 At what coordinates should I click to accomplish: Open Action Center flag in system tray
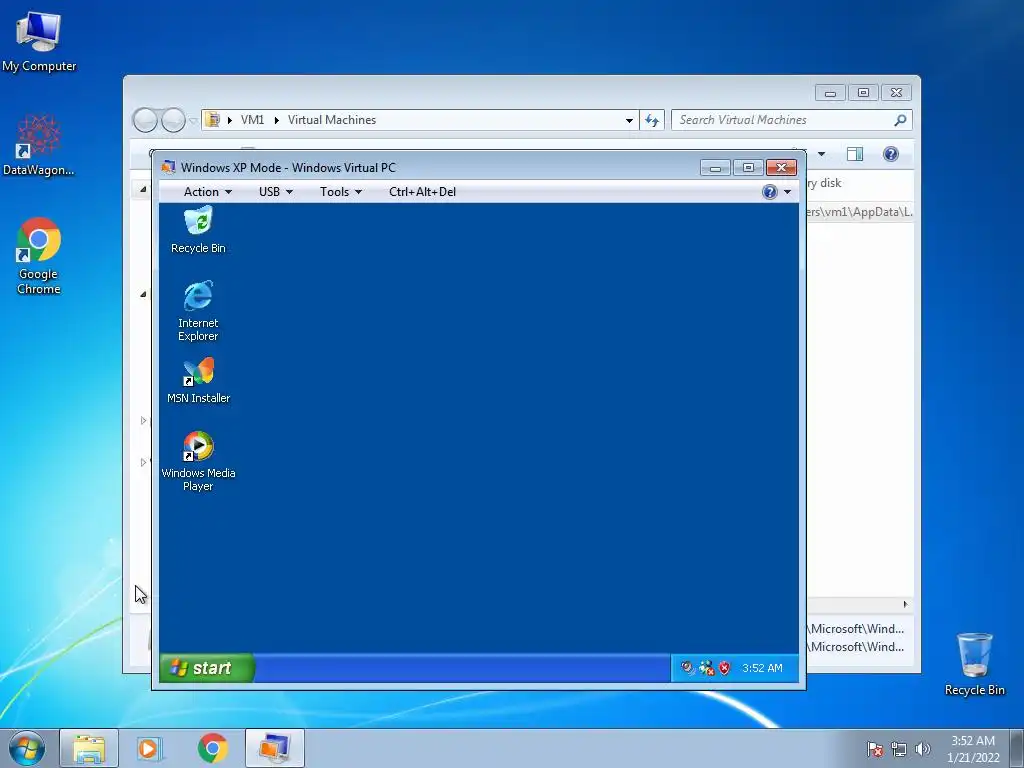[874, 749]
